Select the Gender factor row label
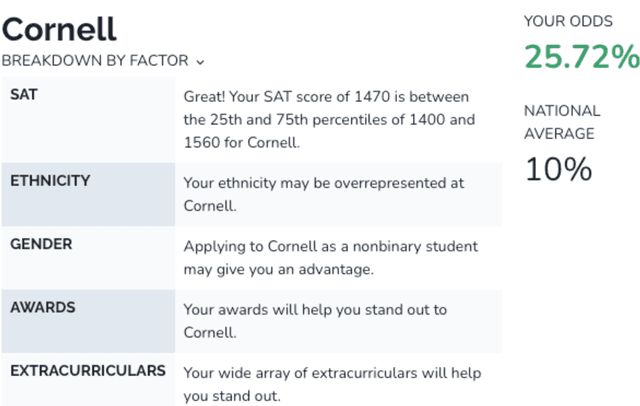This screenshot has width=640, height=406. pos(41,244)
